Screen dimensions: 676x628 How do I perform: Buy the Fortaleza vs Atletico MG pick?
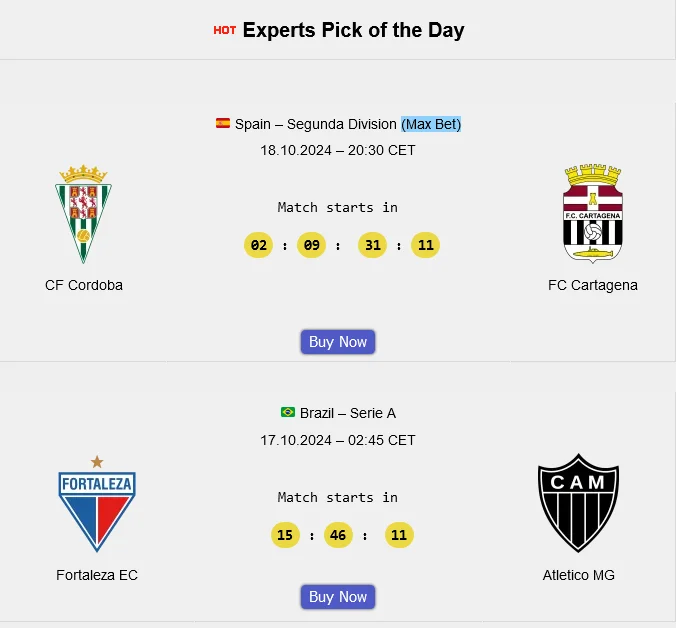(338, 597)
